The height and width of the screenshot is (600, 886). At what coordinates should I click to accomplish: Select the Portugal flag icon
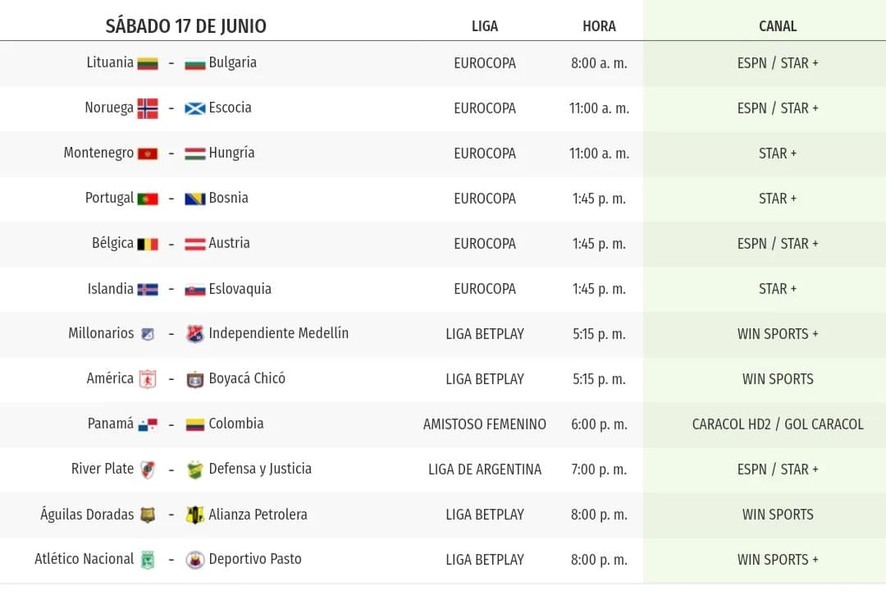coord(147,199)
